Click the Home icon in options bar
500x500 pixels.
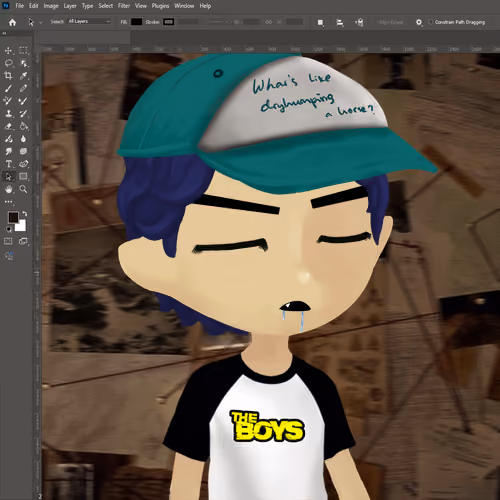[x=12, y=22]
